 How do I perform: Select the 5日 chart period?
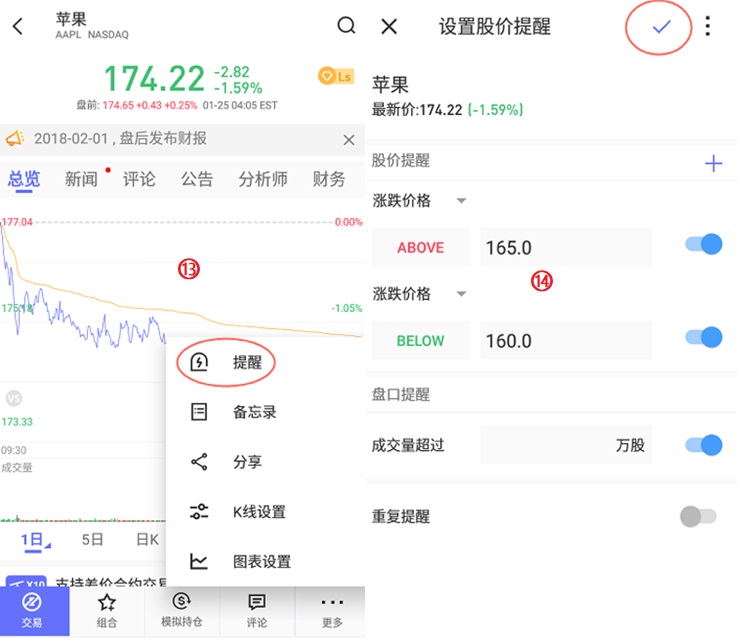92,539
